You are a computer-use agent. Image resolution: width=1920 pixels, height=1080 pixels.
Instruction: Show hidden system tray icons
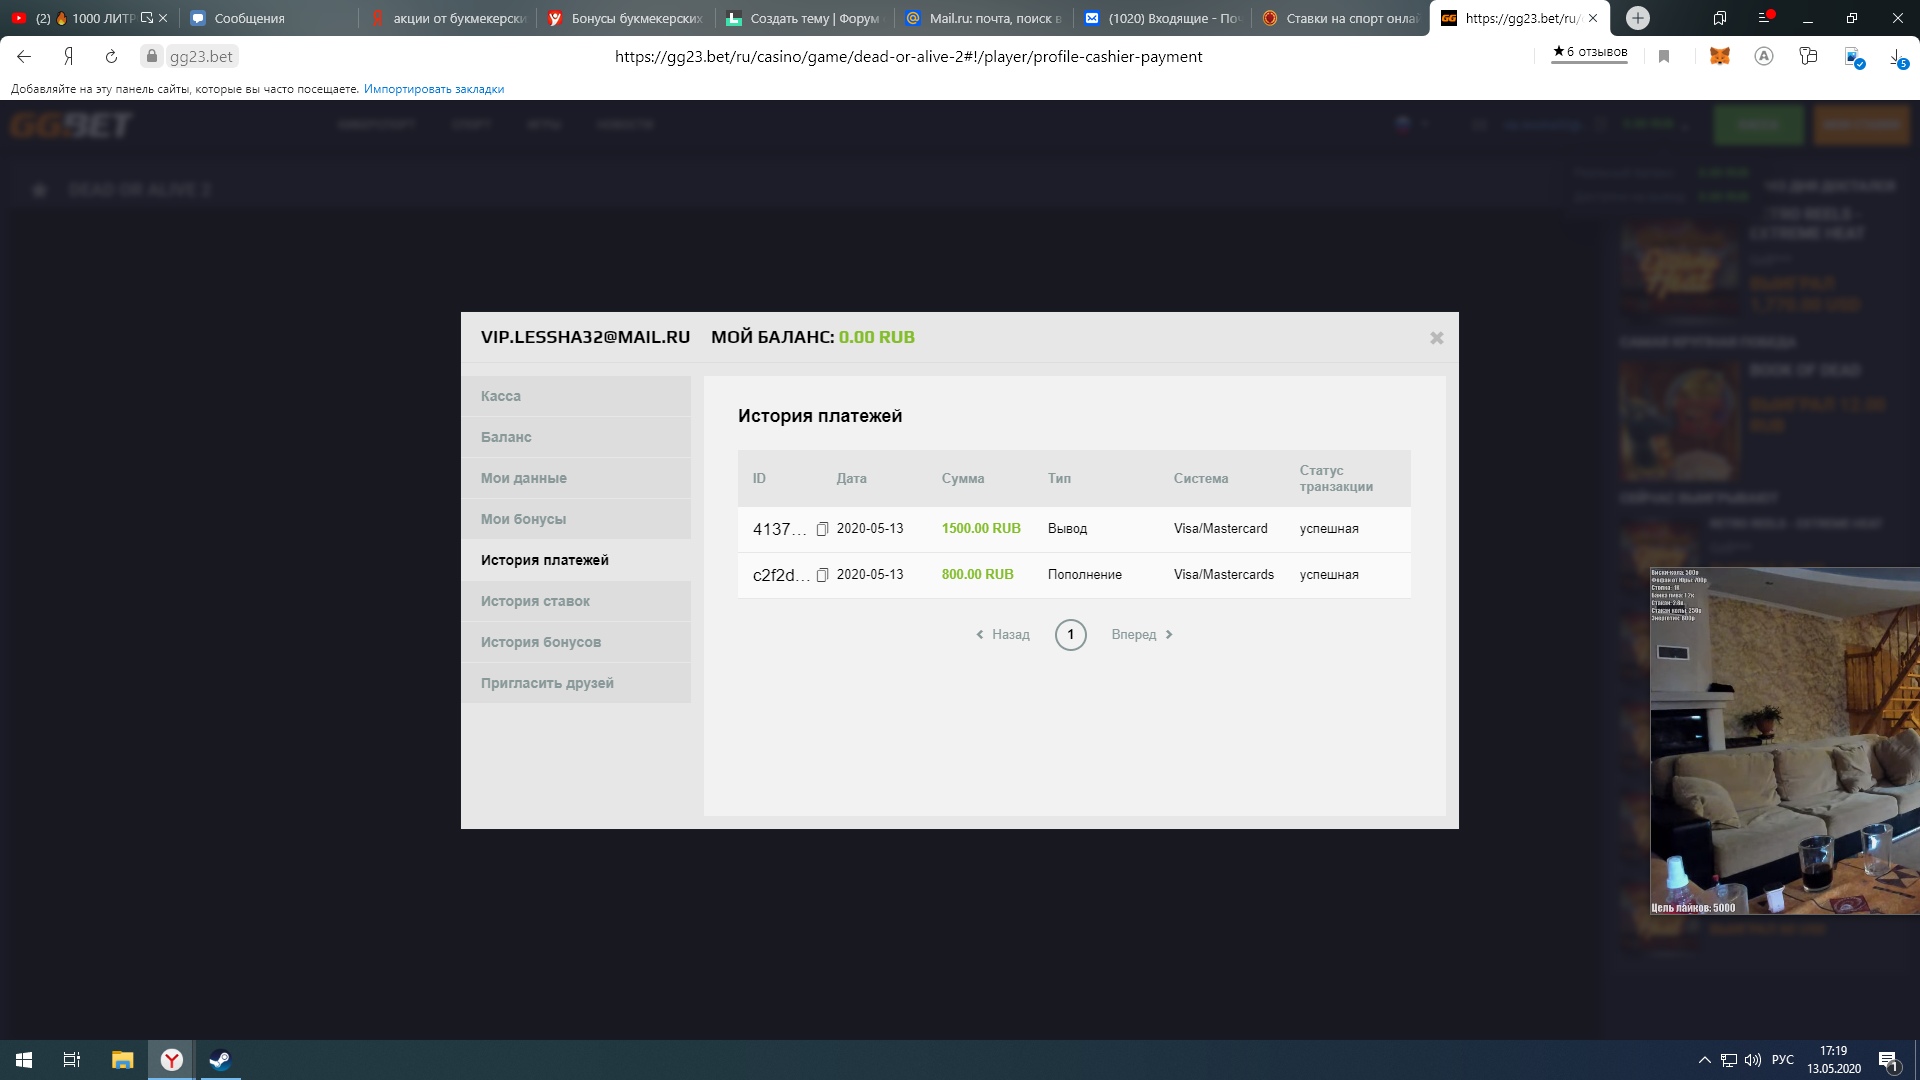pos(1704,1060)
